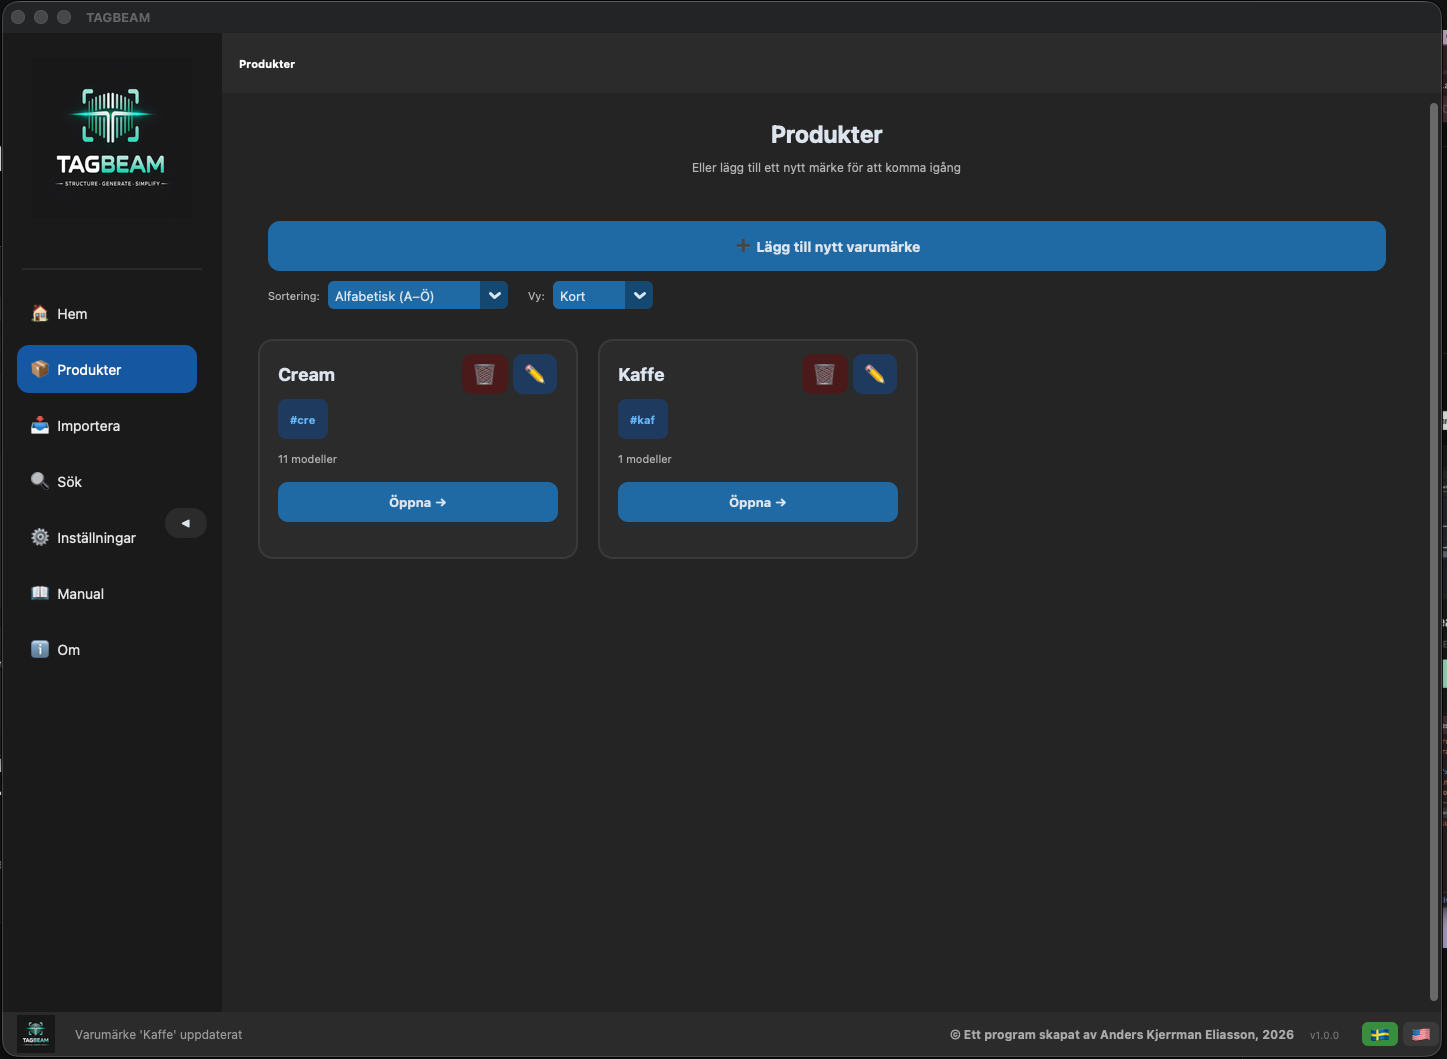Click the '1 modeller' text
The width and height of the screenshot is (1447, 1059).
point(645,459)
